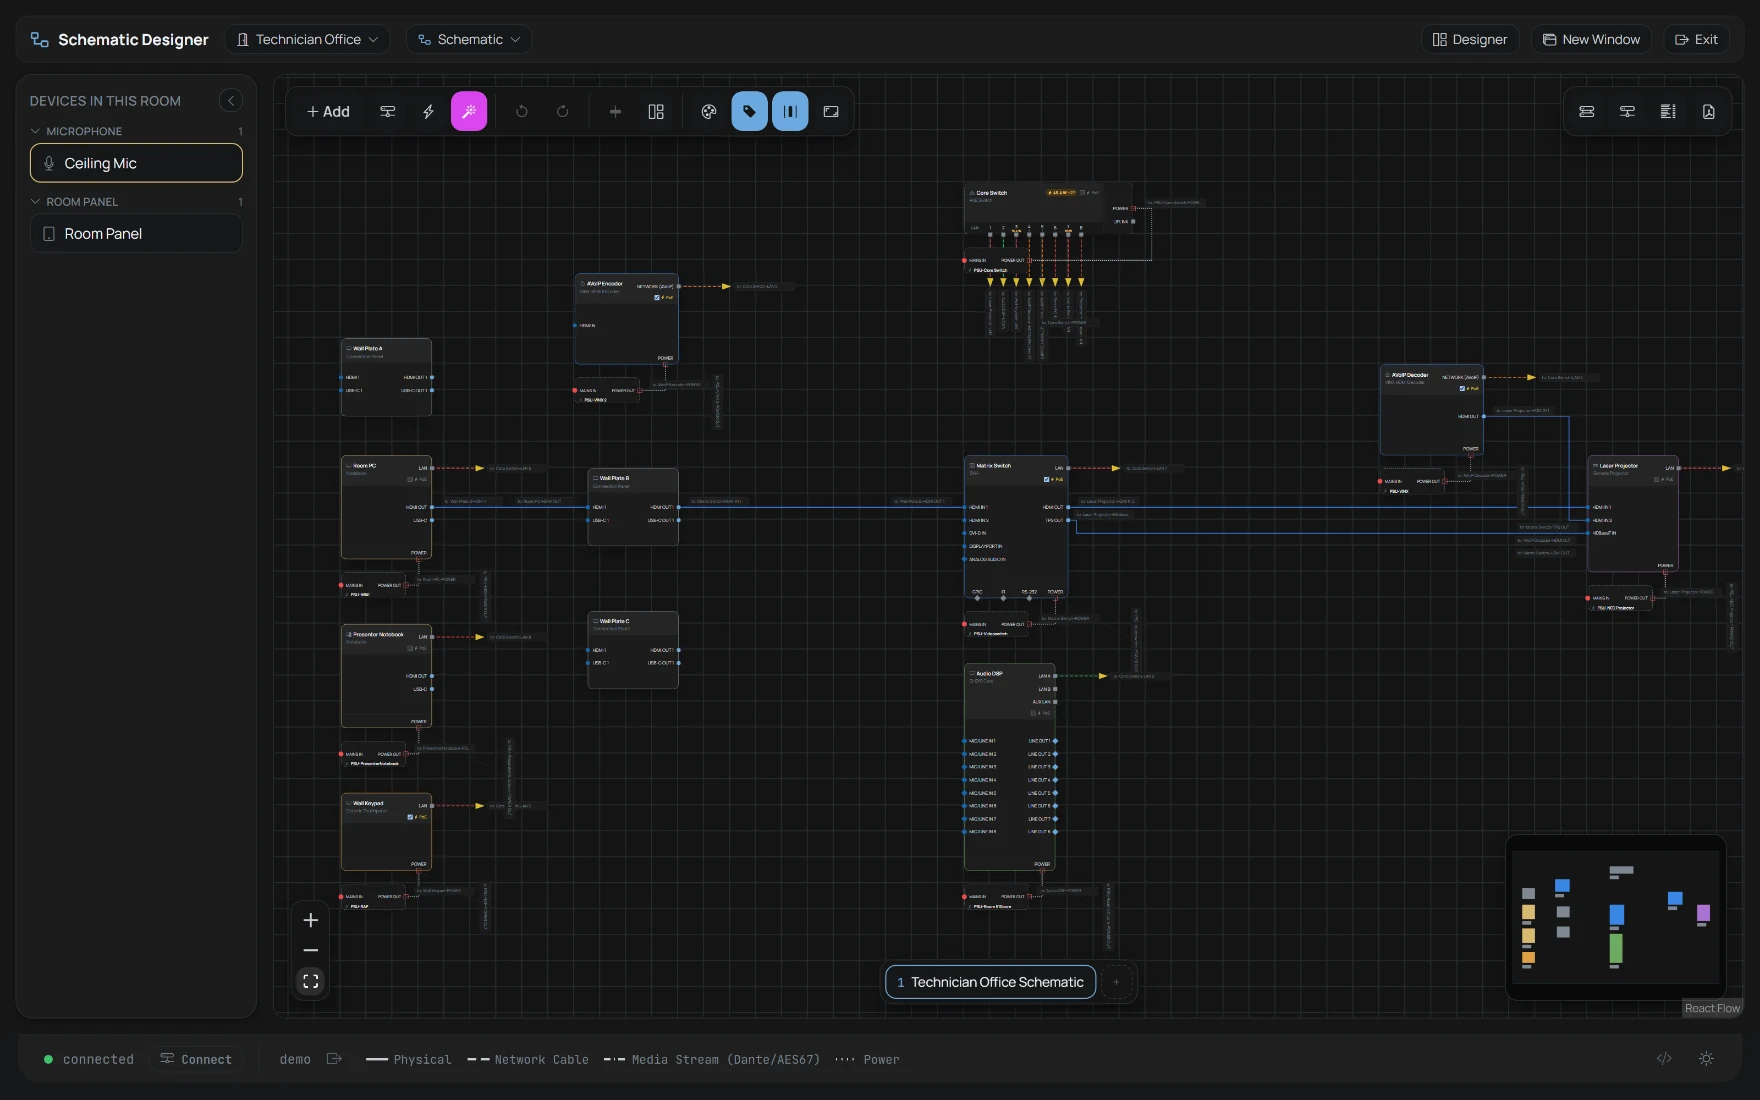Click the Media Stream (Dante/AES67) legend entry
This screenshot has height=1100, width=1760.
pos(712,1059)
